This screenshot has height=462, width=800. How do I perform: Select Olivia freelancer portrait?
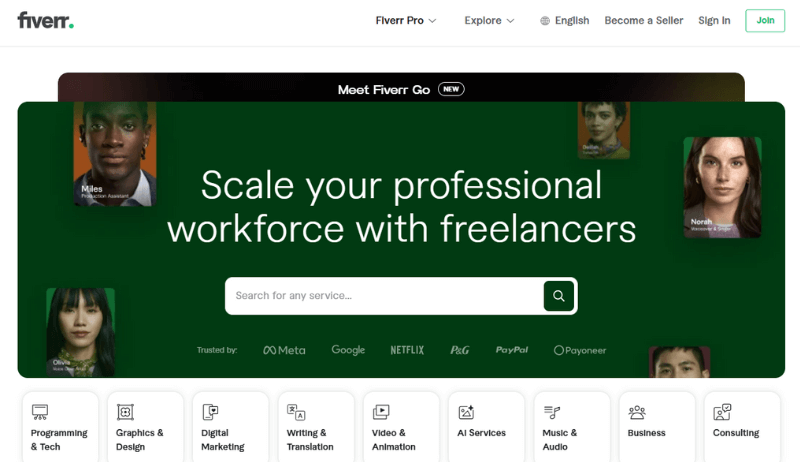pyautogui.click(x=81, y=332)
